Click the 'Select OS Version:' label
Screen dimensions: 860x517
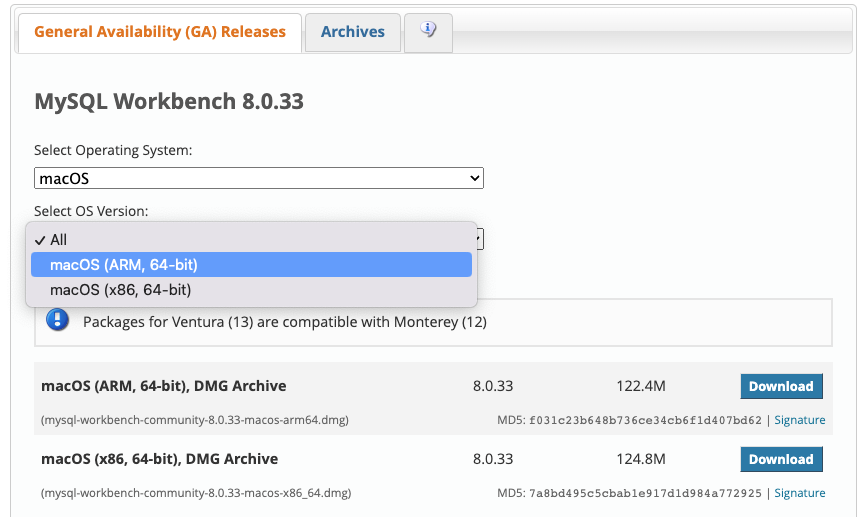pos(91,211)
